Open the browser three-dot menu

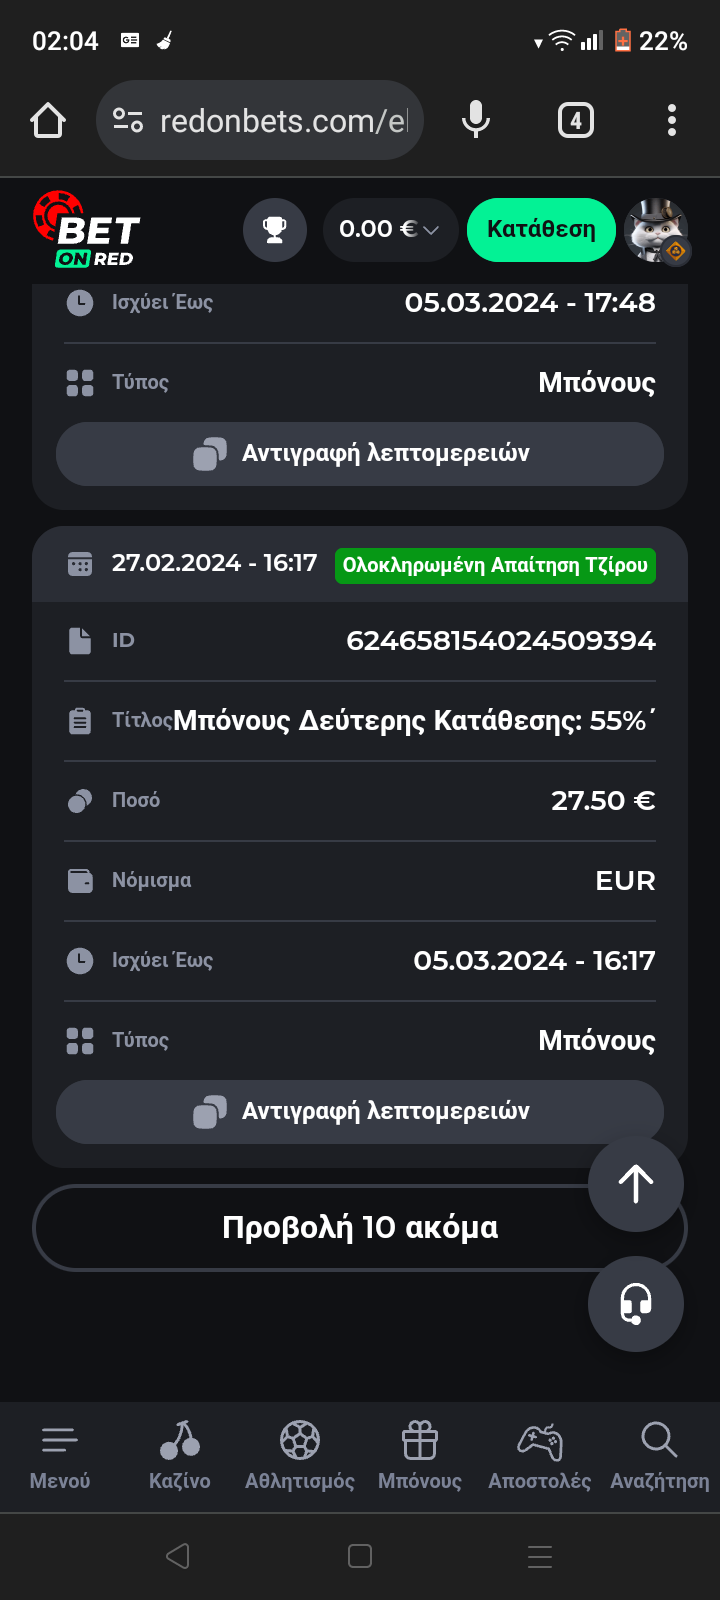pyautogui.click(x=672, y=121)
